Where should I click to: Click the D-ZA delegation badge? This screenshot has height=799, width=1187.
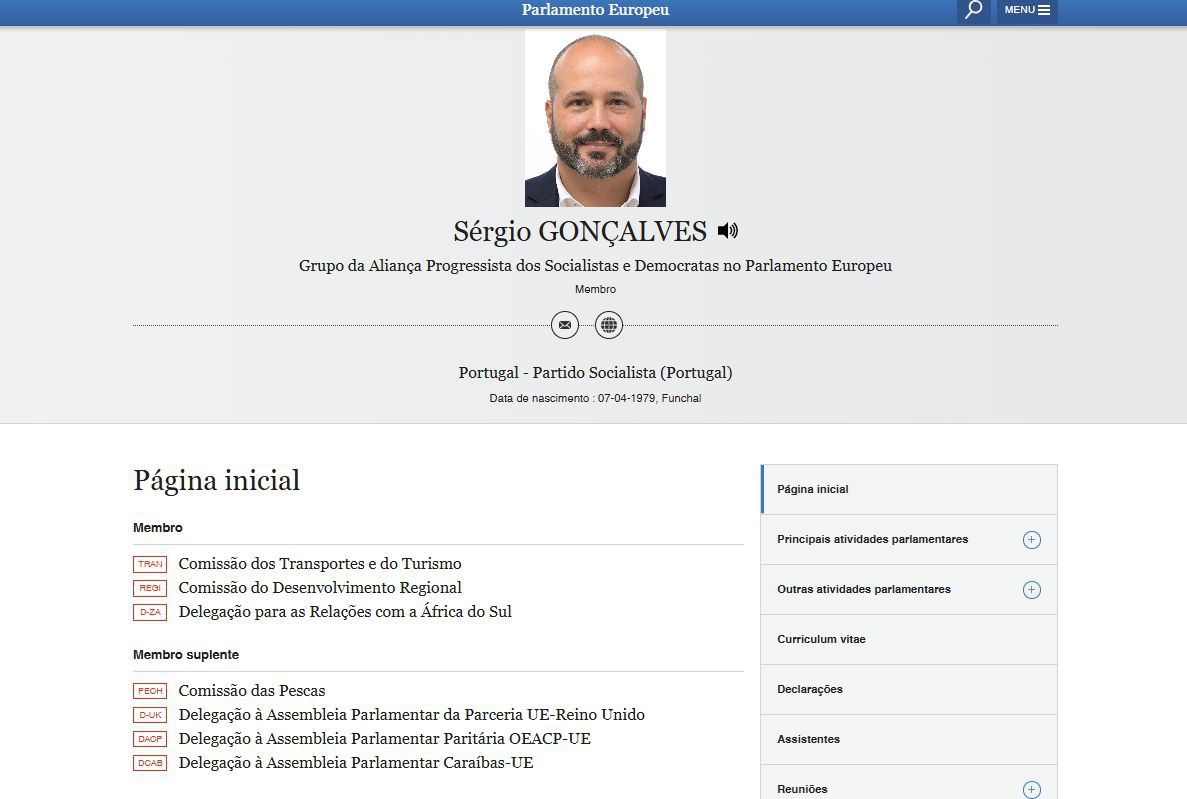[150, 612]
